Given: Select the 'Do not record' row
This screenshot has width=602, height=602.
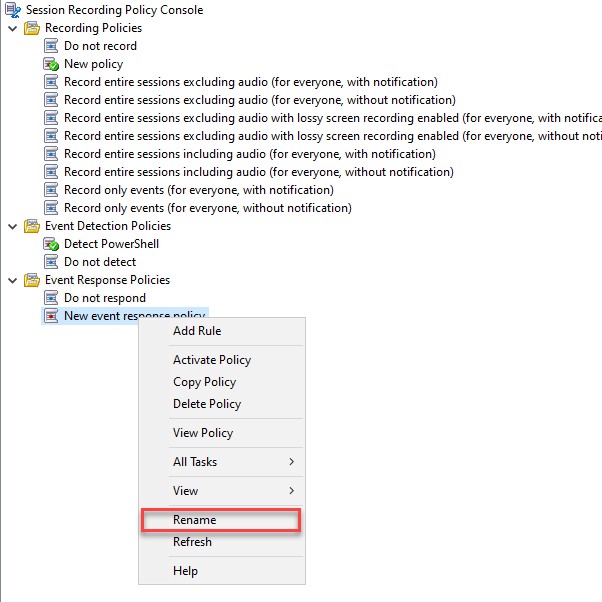Looking at the screenshot, I should (x=100, y=46).
